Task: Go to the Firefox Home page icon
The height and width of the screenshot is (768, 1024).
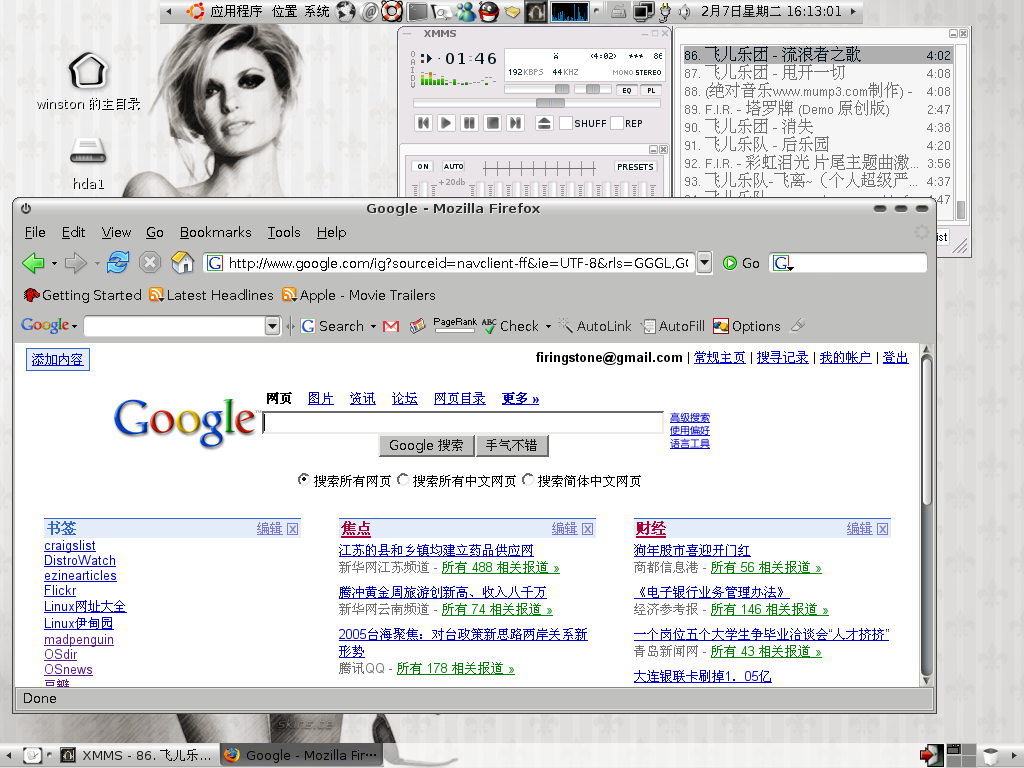Action: pyautogui.click(x=182, y=263)
